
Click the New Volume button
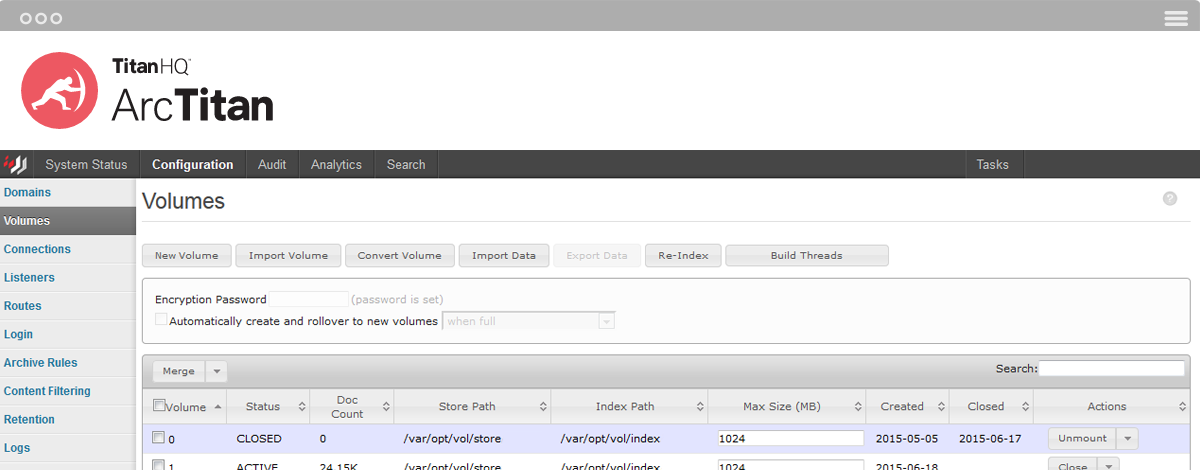pos(187,256)
